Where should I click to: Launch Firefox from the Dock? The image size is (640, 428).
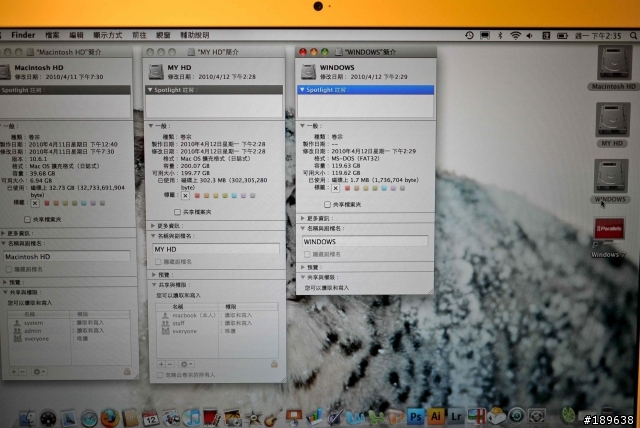pyautogui.click(x=109, y=418)
